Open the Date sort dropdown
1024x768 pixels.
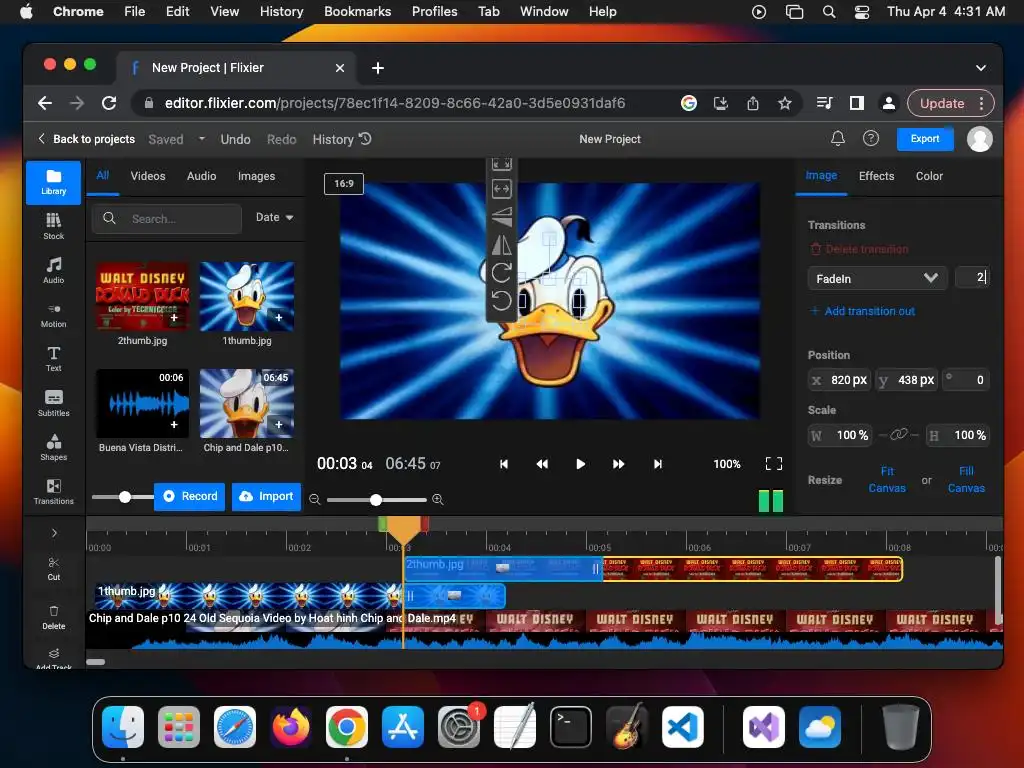click(274, 217)
